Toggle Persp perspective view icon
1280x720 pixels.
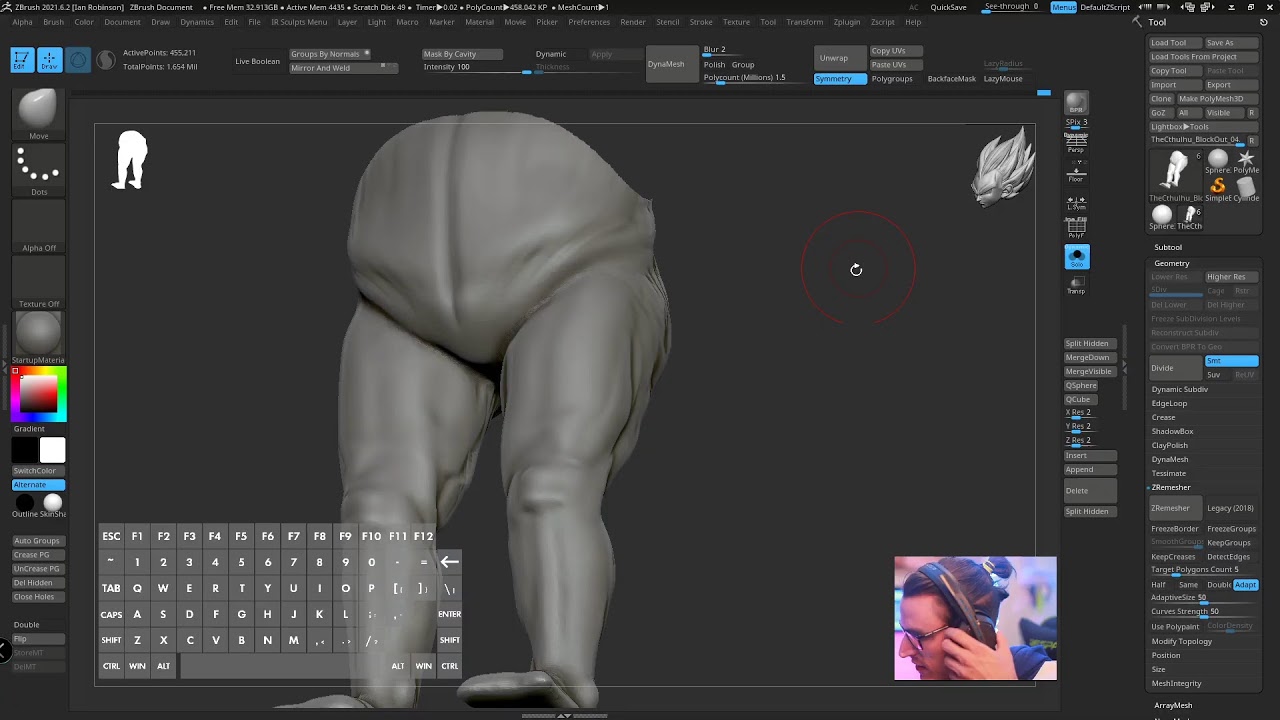click(x=1076, y=143)
